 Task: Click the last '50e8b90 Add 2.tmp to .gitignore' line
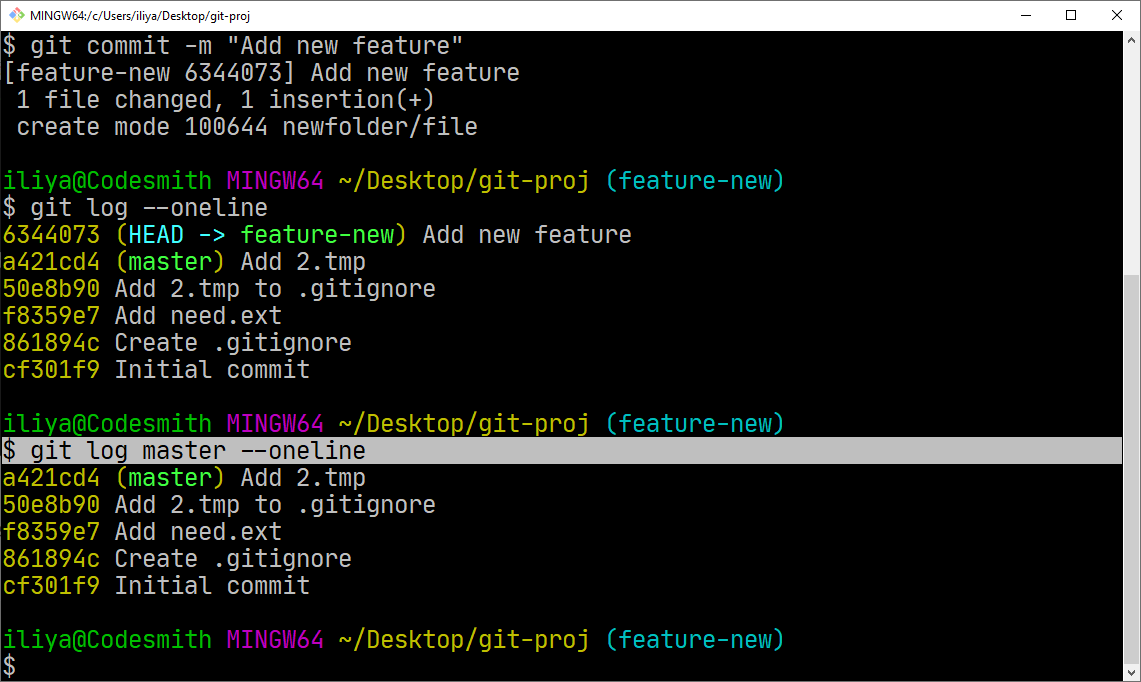219,504
